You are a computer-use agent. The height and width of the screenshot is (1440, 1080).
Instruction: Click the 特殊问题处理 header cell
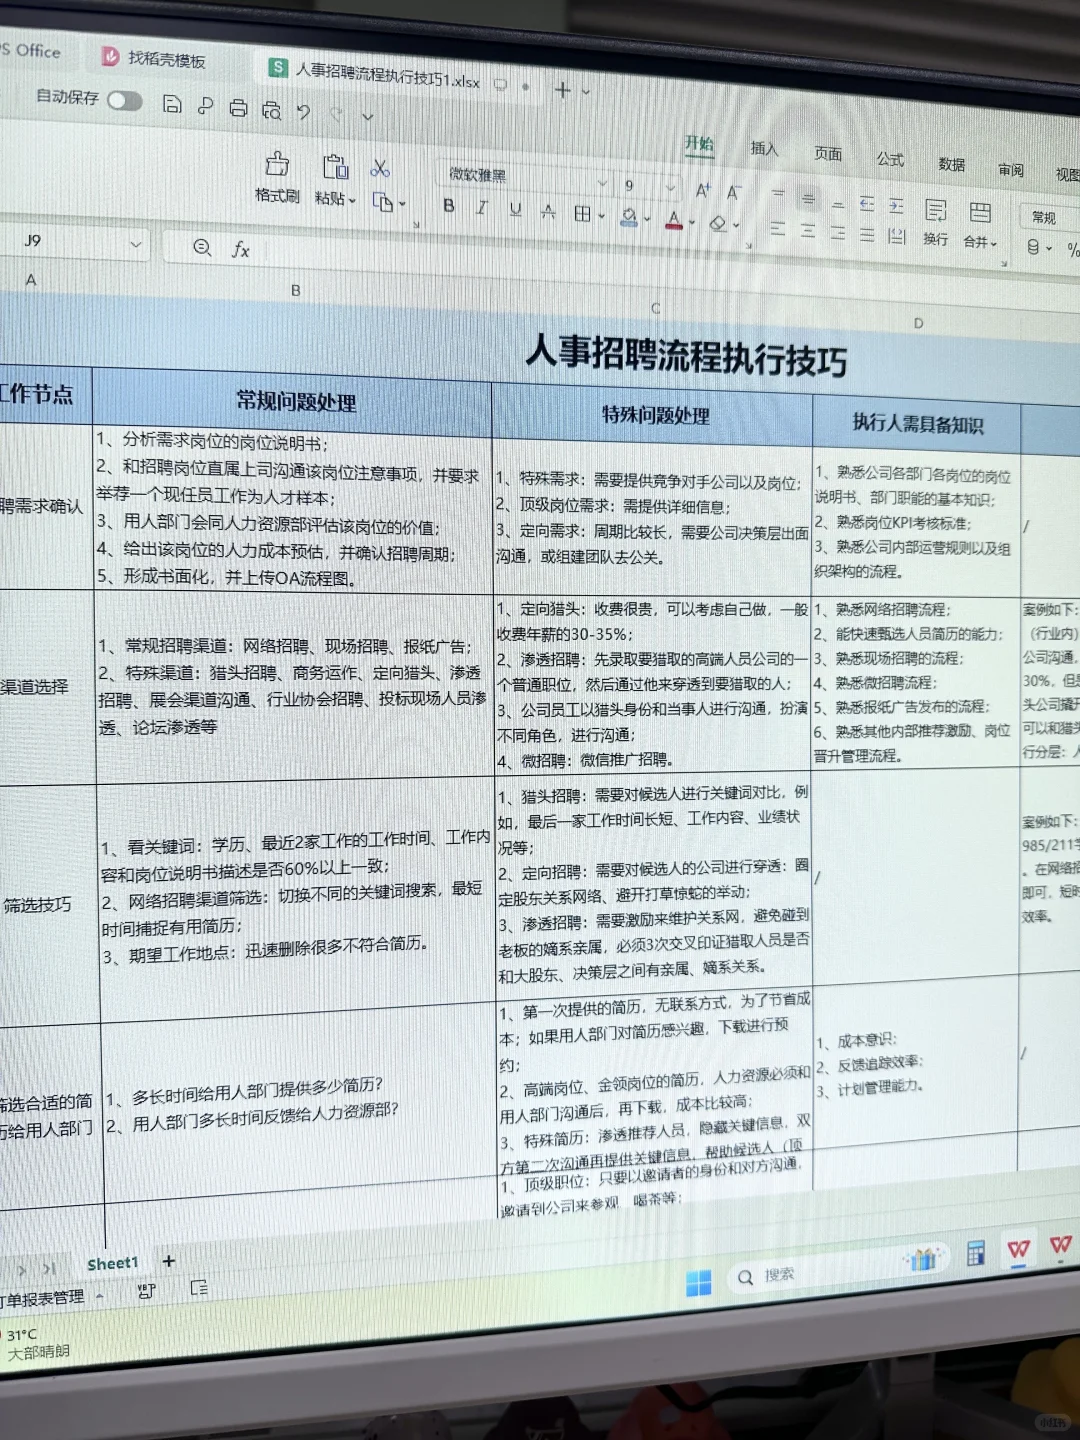pos(655,415)
